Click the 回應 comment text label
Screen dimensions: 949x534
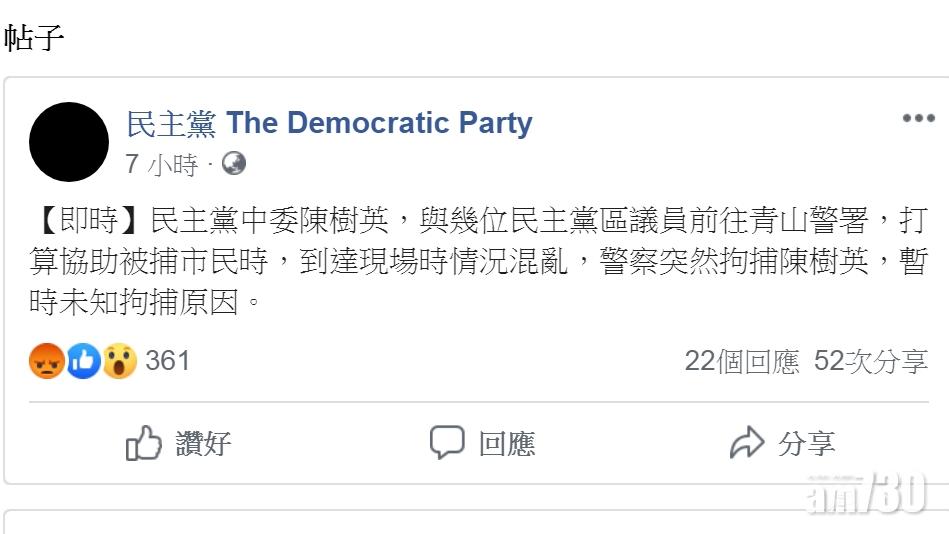(x=506, y=443)
